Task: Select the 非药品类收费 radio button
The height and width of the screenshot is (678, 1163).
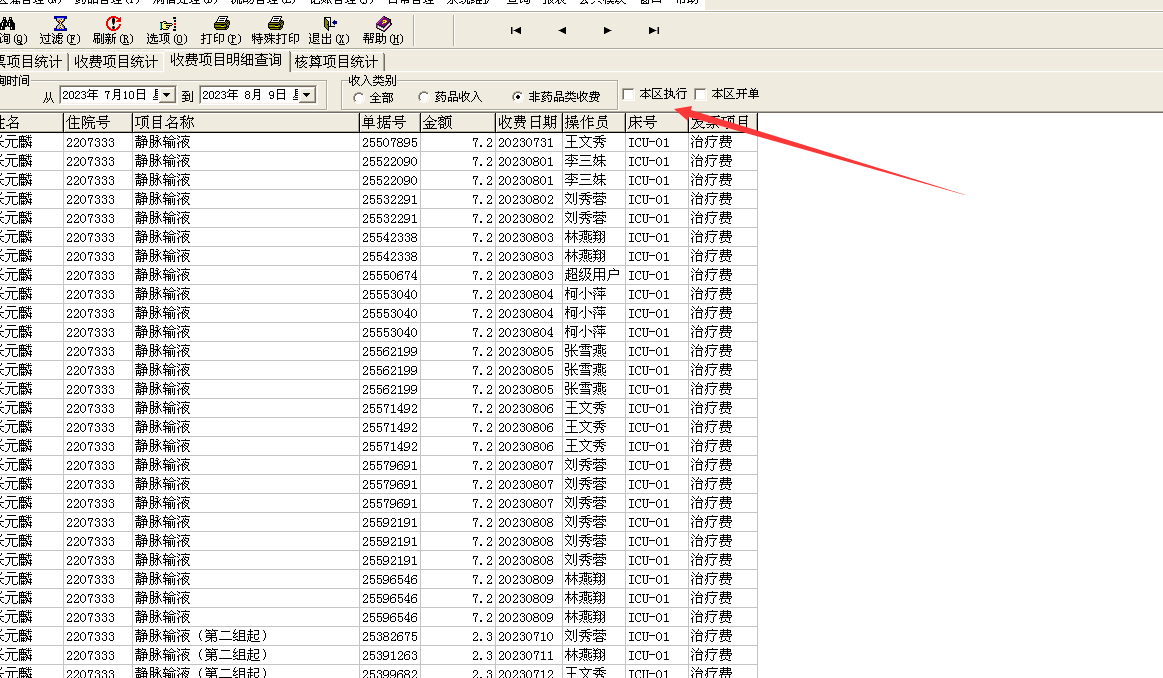Action: pos(518,96)
